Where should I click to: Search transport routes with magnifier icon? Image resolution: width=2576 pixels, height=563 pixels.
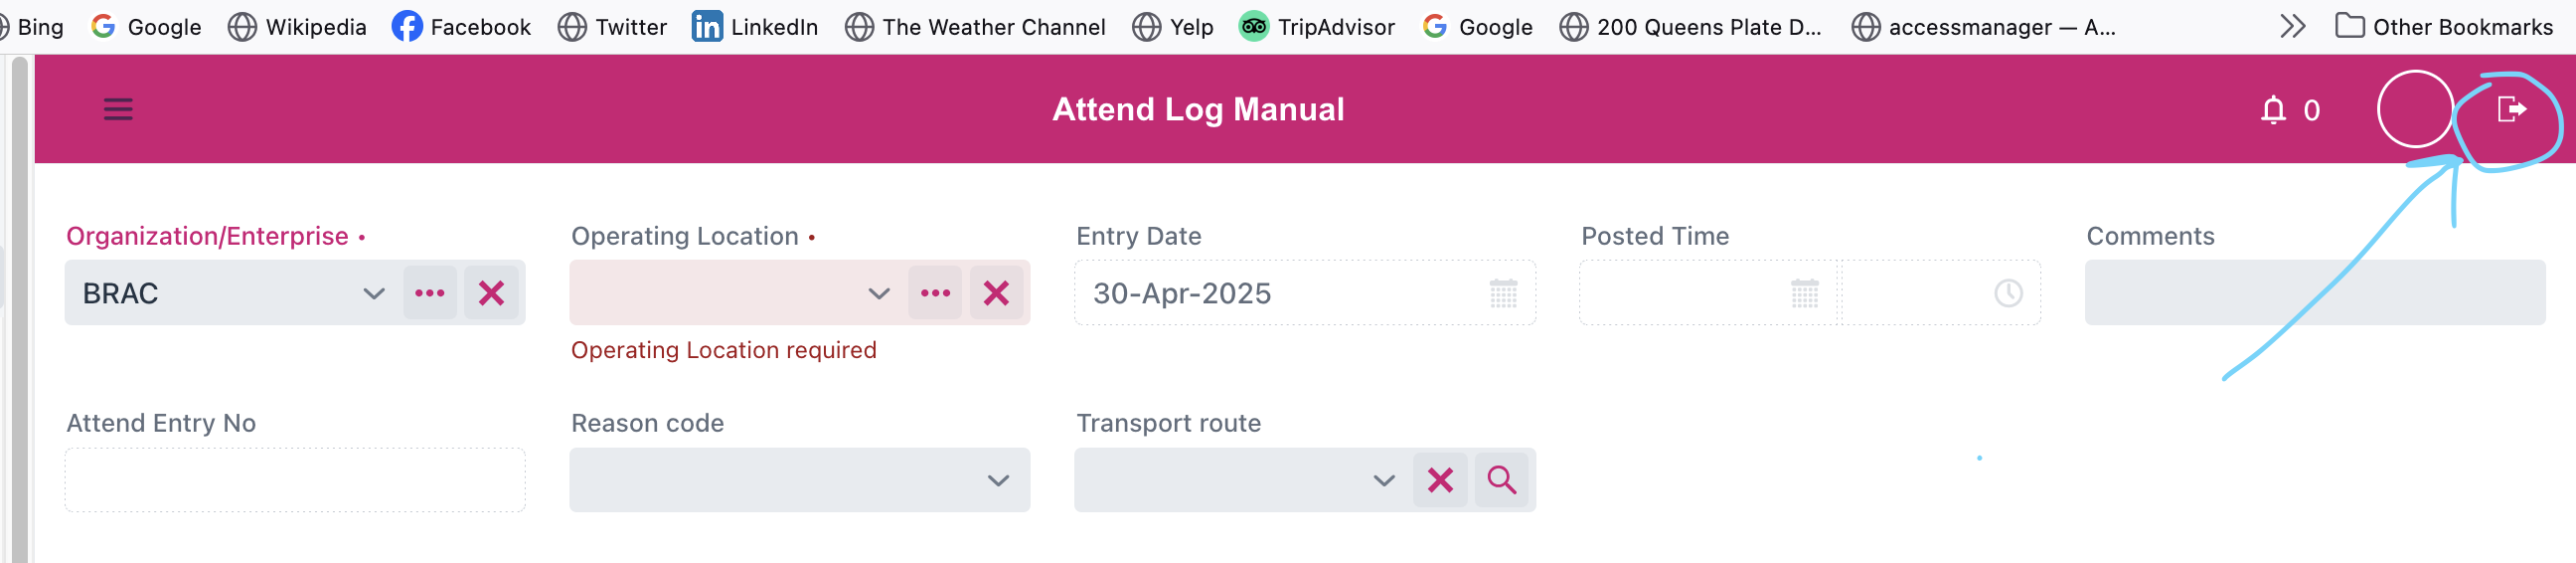[x=1501, y=480]
